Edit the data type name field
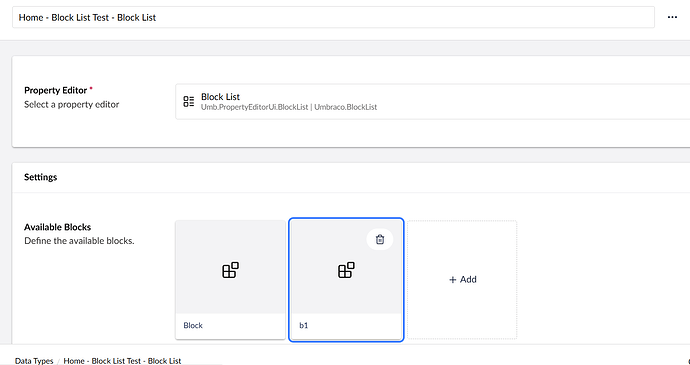The width and height of the screenshot is (690, 365). [333, 17]
